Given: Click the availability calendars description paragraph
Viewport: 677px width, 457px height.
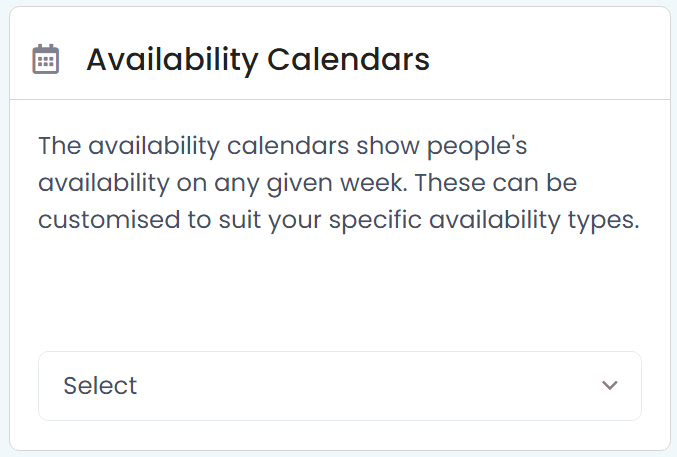Looking at the screenshot, I should [339, 183].
